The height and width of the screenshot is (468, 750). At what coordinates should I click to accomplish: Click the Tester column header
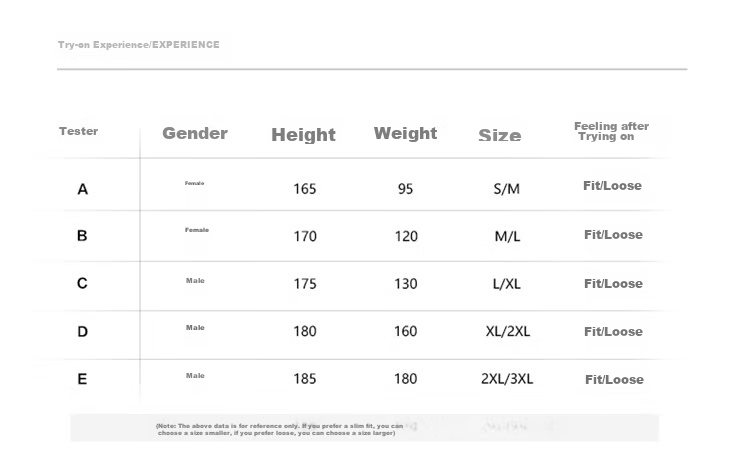pyautogui.click(x=78, y=131)
